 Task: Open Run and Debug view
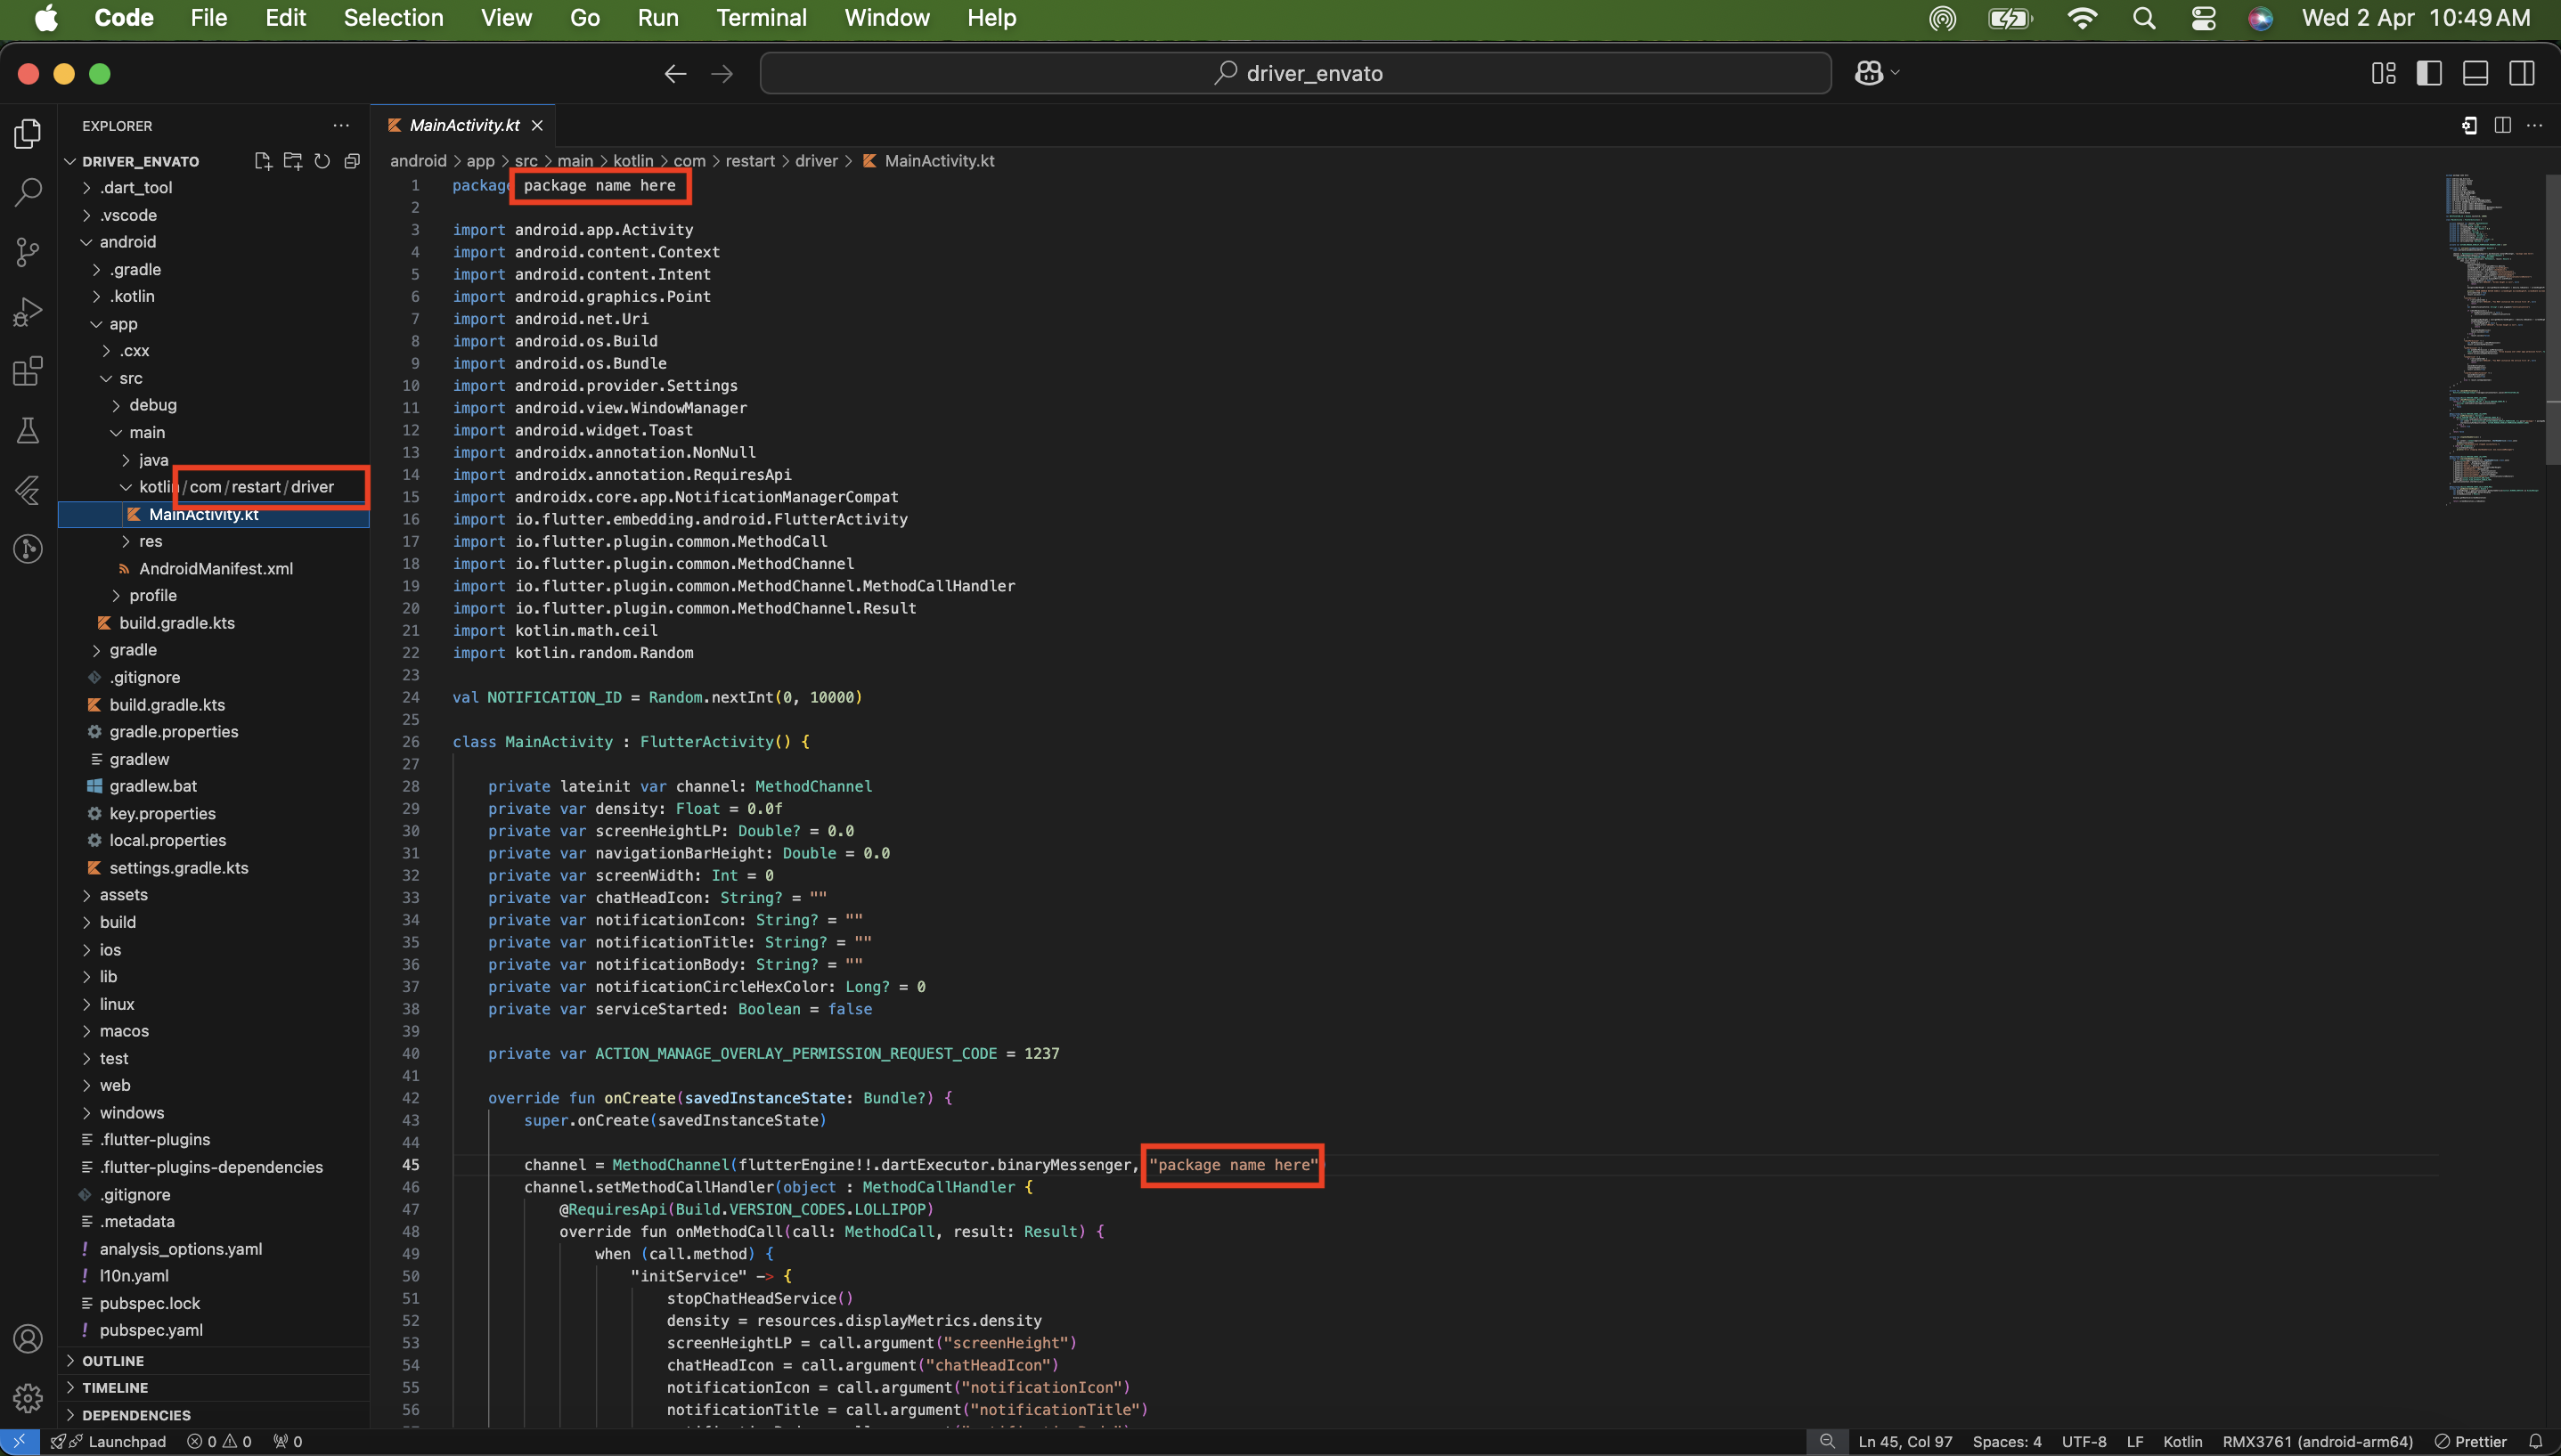pyautogui.click(x=28, y=311)
